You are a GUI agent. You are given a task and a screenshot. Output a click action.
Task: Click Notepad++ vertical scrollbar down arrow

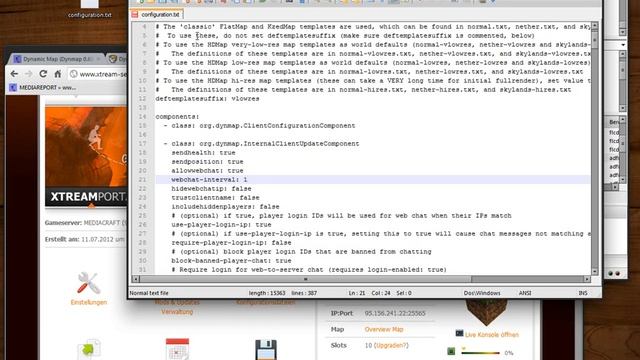tap(595, 271)
